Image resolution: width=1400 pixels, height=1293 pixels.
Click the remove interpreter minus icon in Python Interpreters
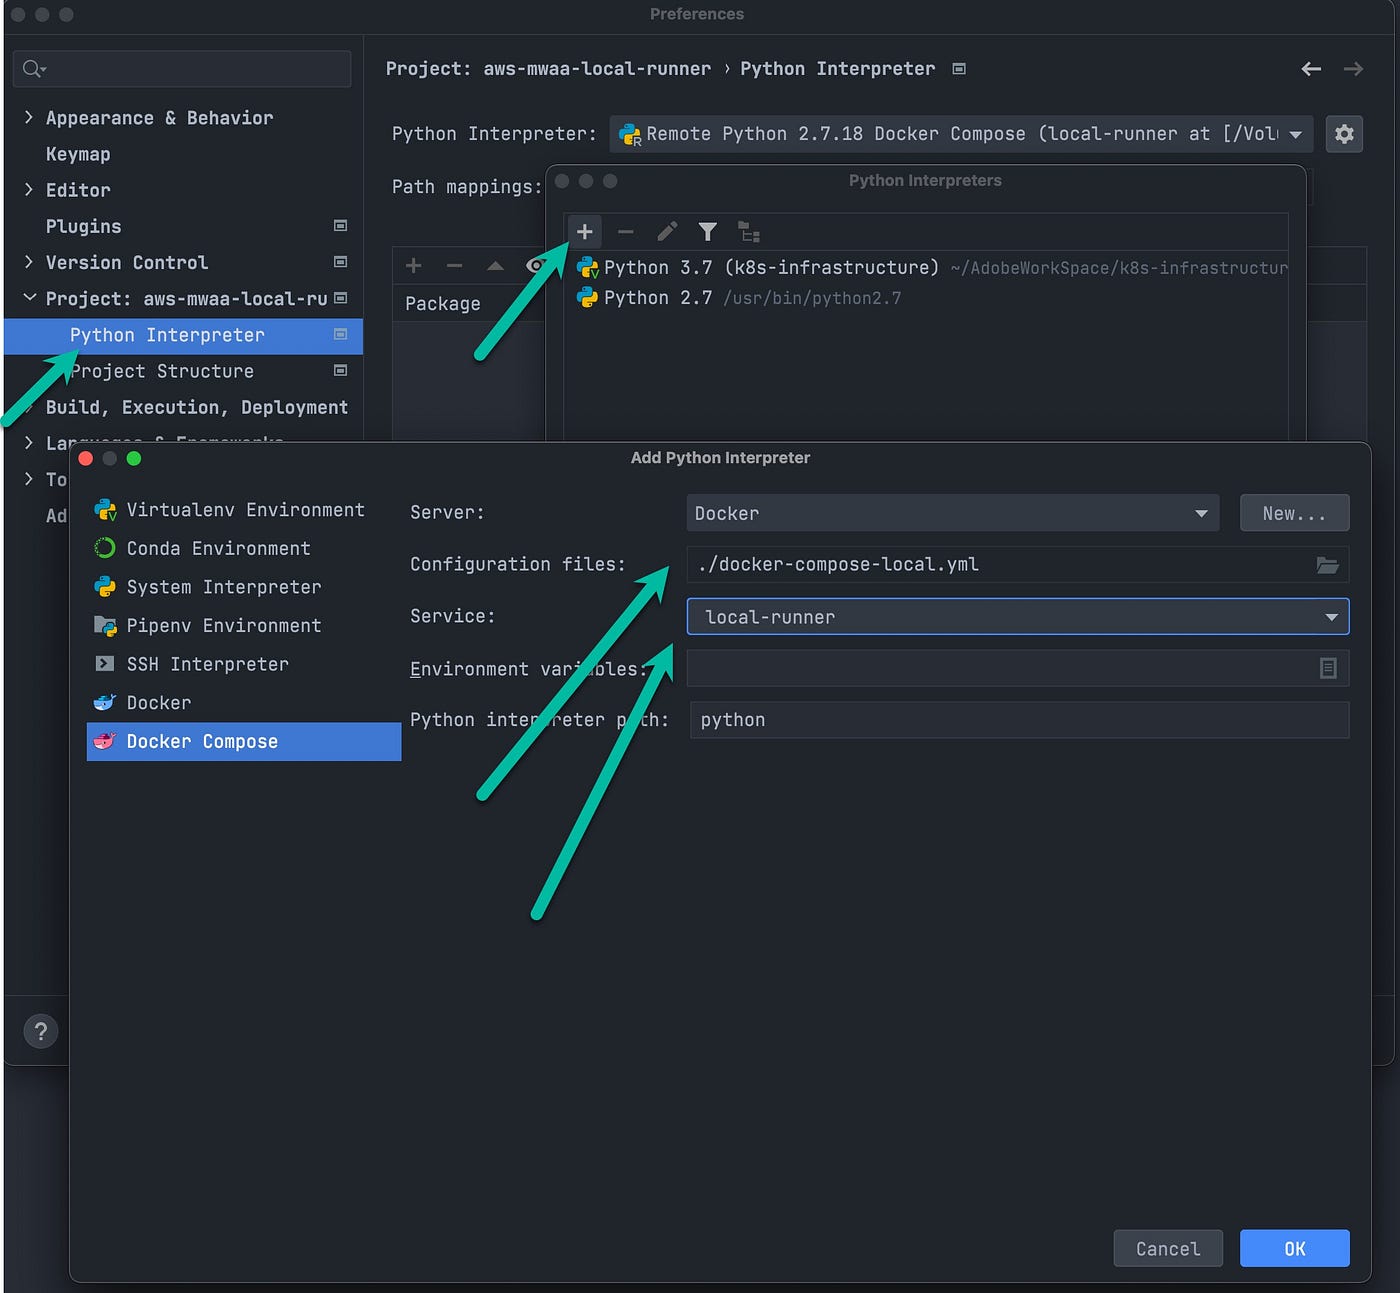pos(626,232)
